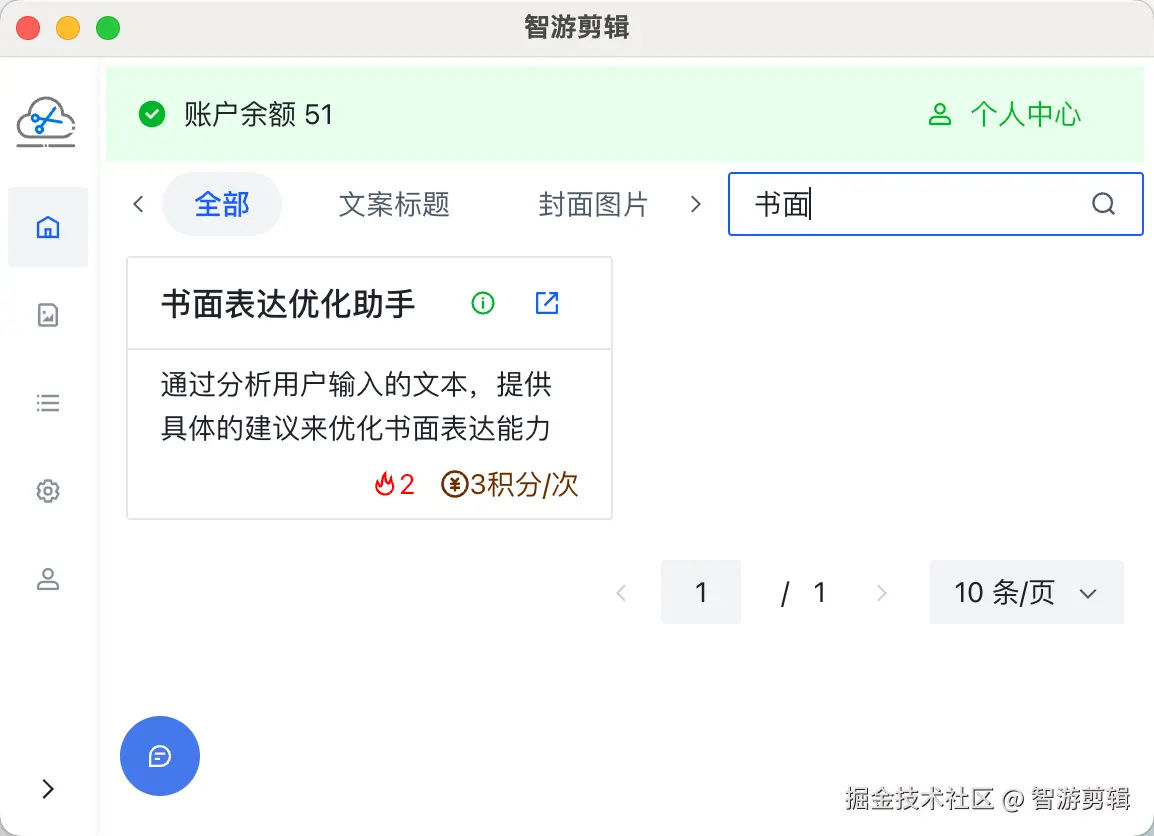
Task: Open the list view sidebar icon
Action: coord(48,403)
